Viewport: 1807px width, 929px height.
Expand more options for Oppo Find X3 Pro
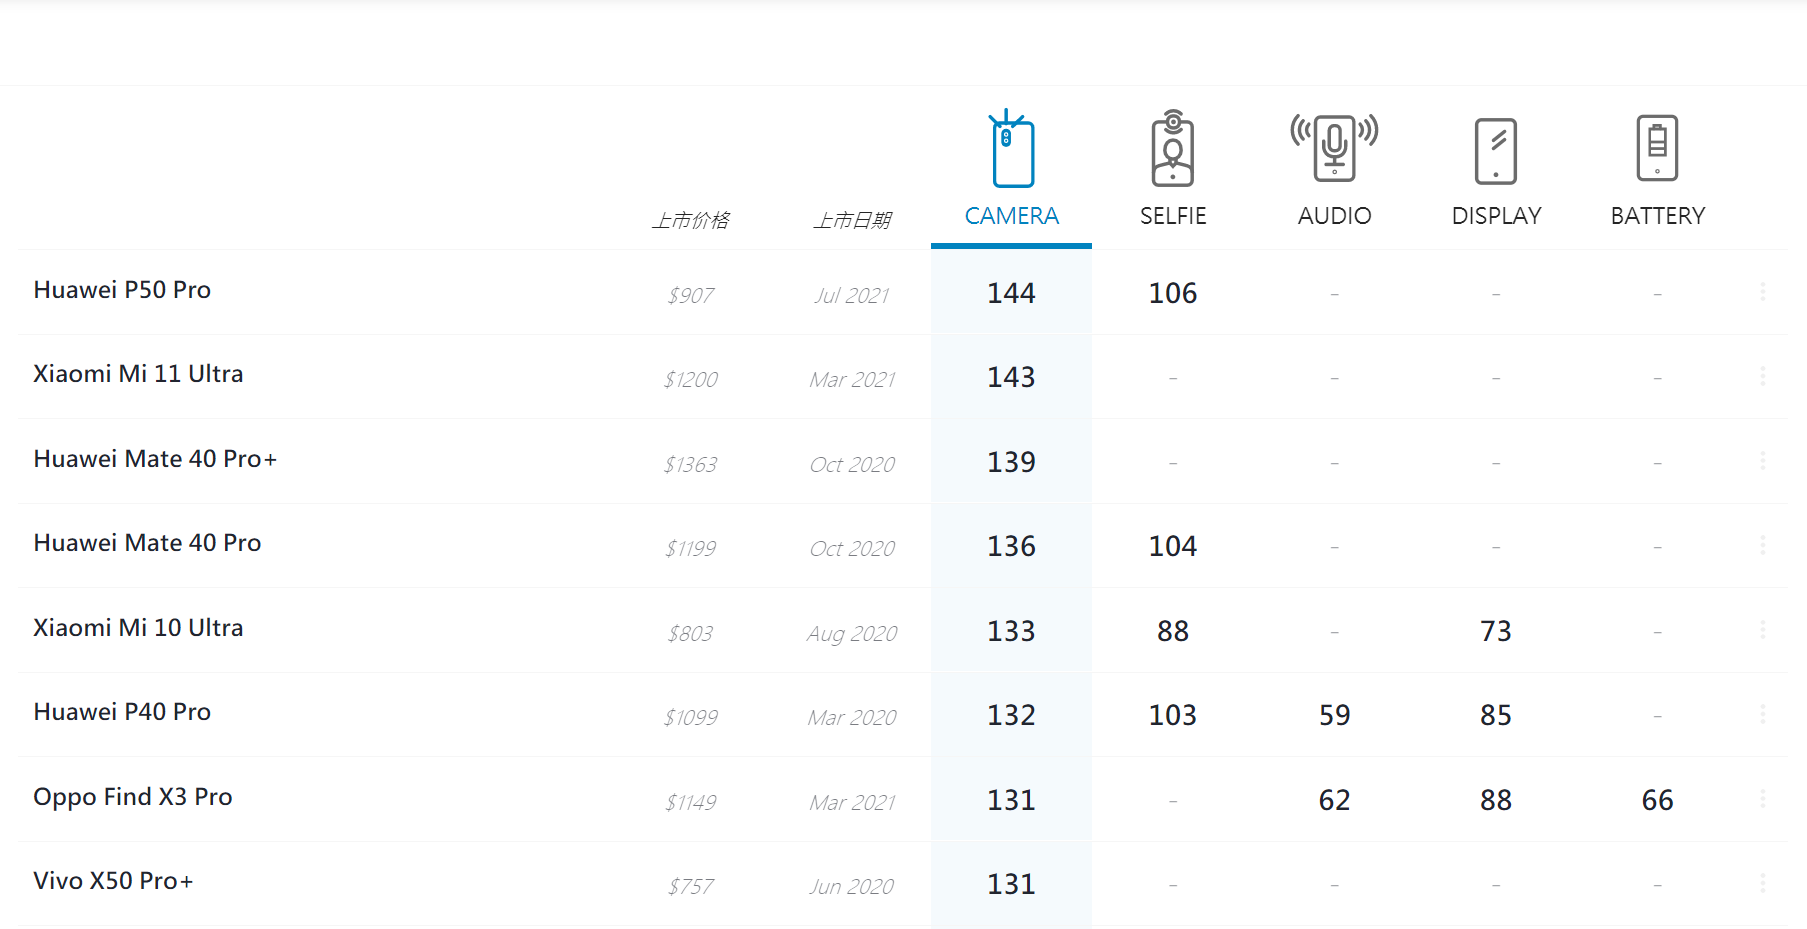[1762, 798]
